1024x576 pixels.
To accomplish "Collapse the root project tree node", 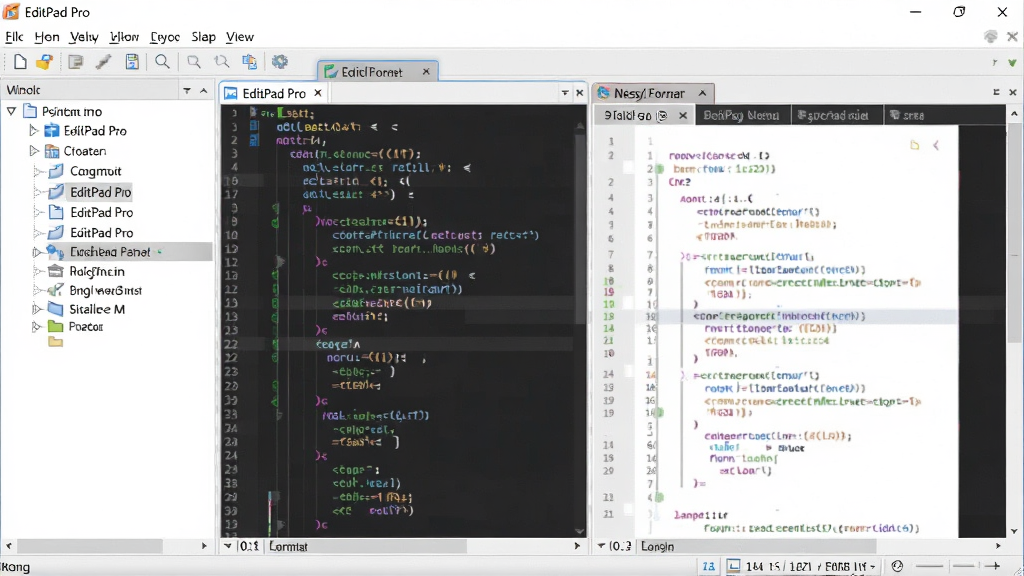I will coord(11,111).
